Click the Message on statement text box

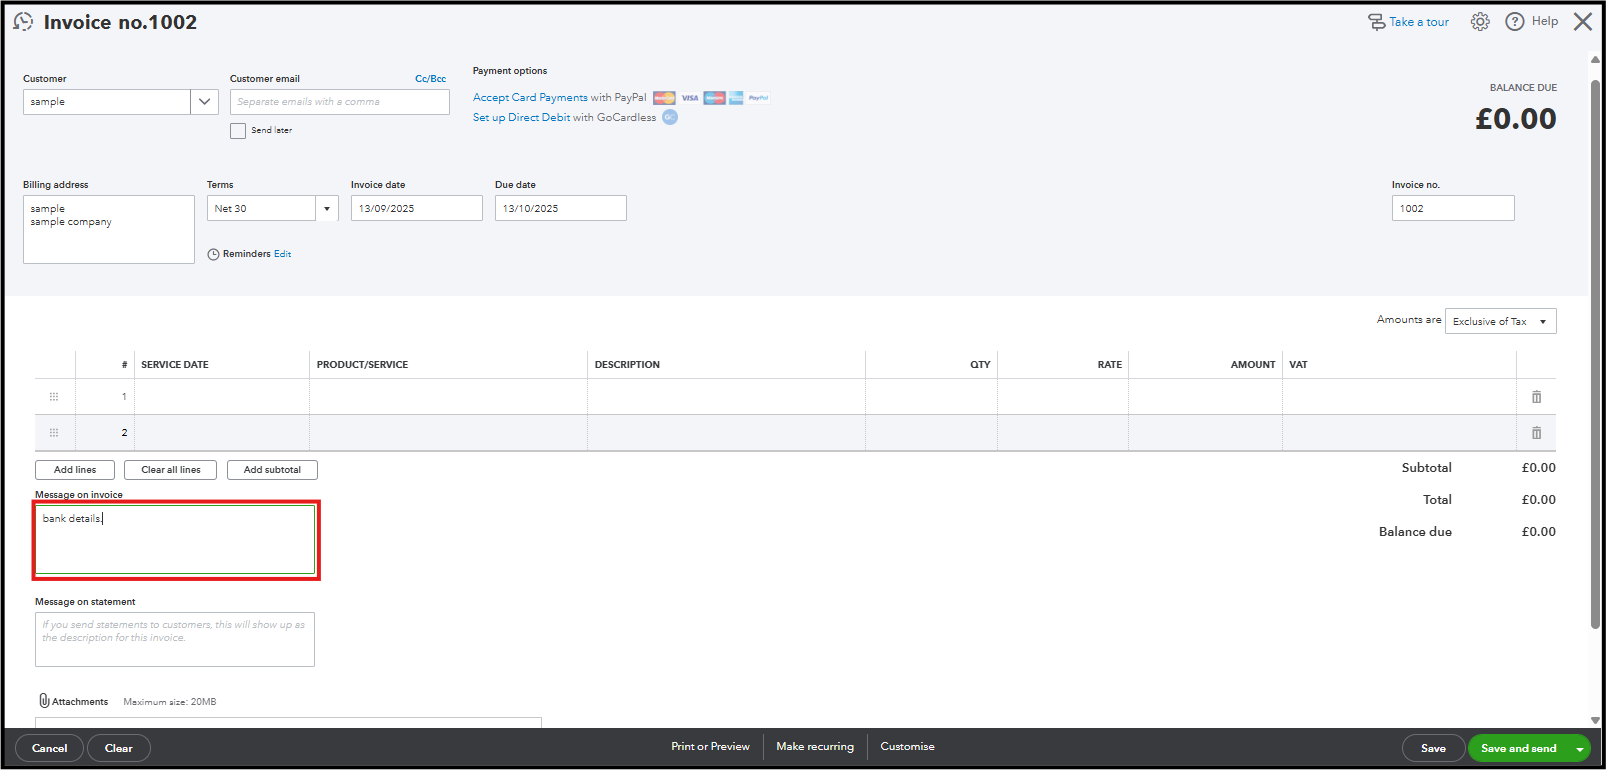click(175, 639)
